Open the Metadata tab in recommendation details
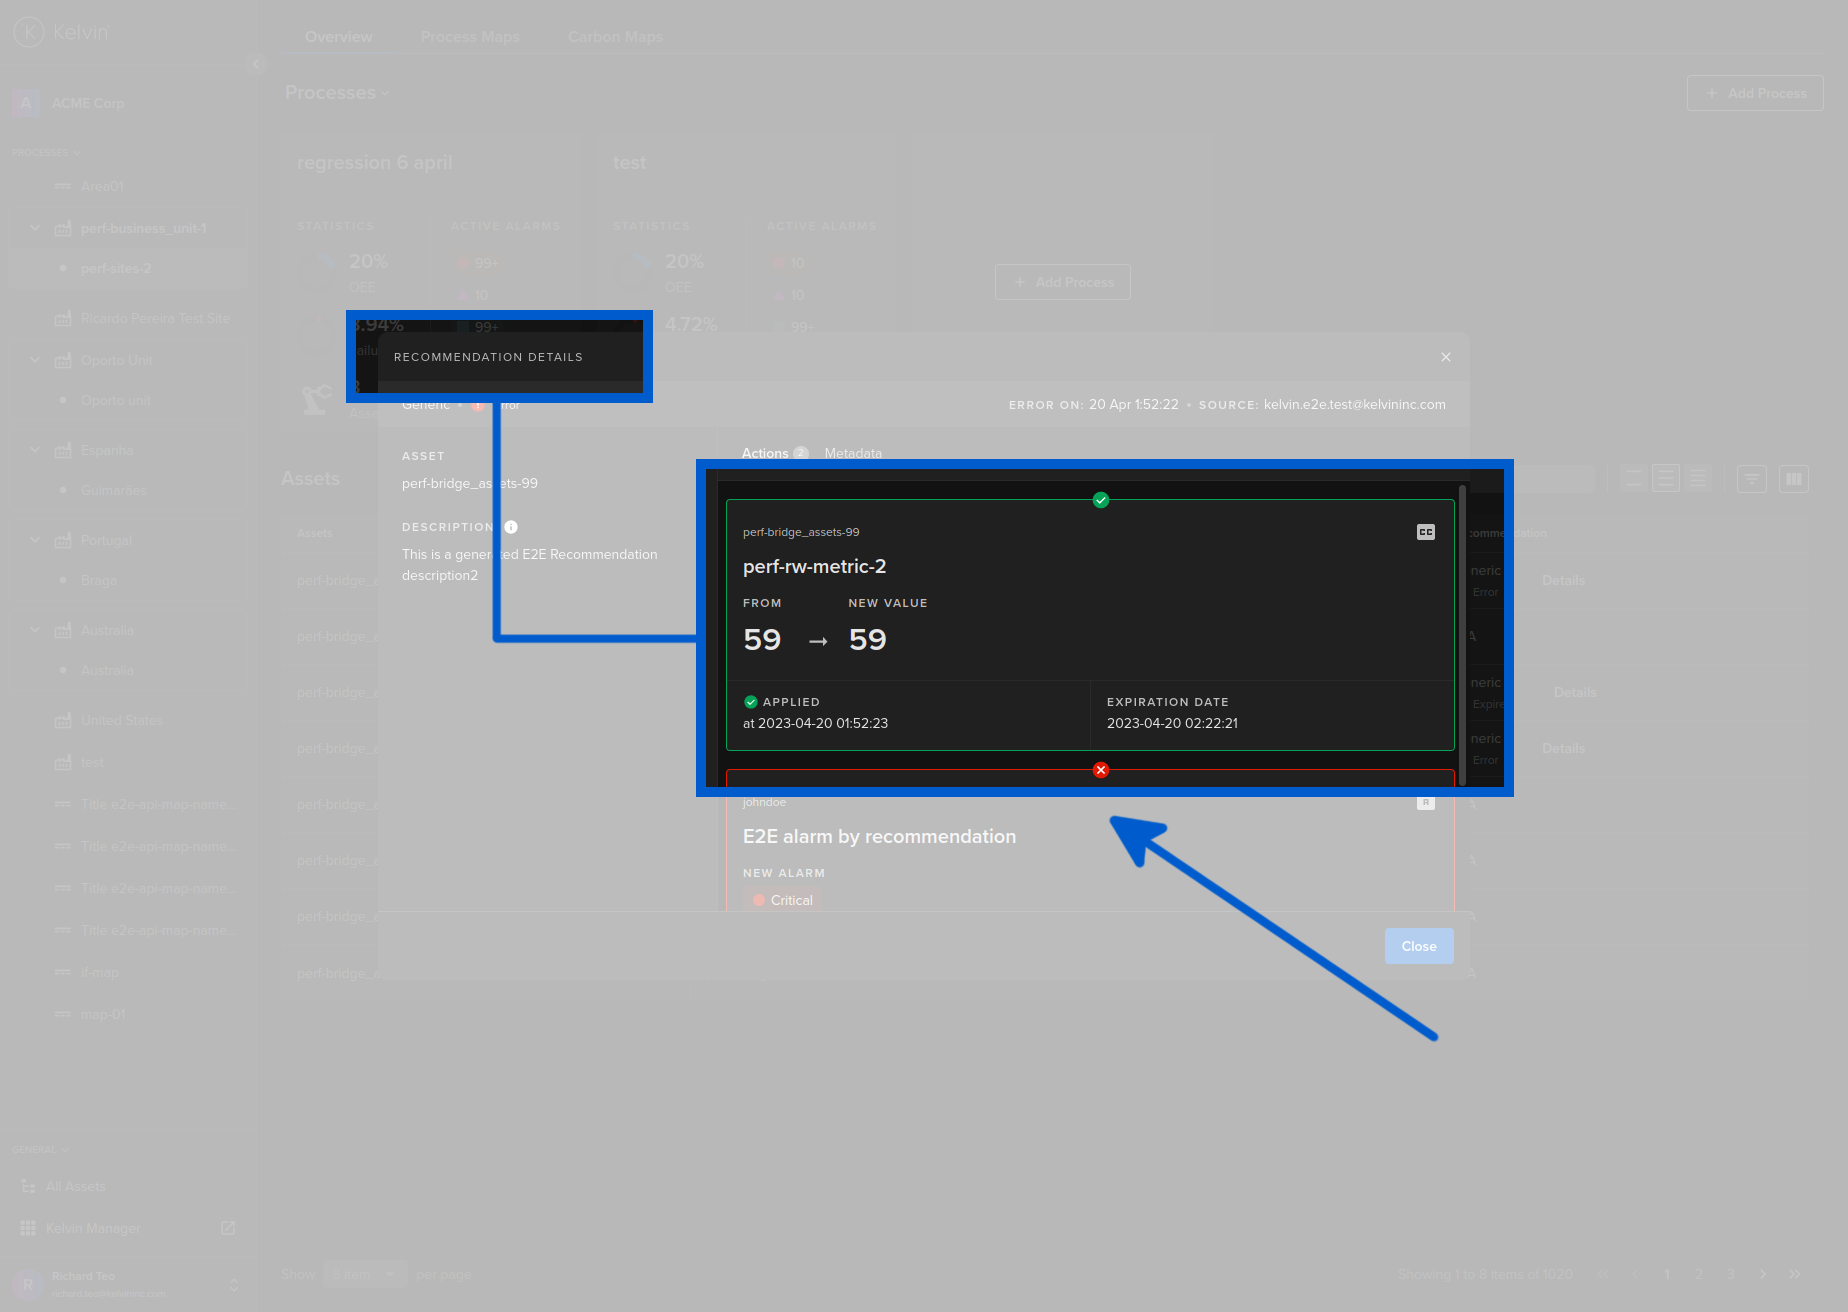The height and width of the screenshot is (1312, 1848). pos(853,453)
